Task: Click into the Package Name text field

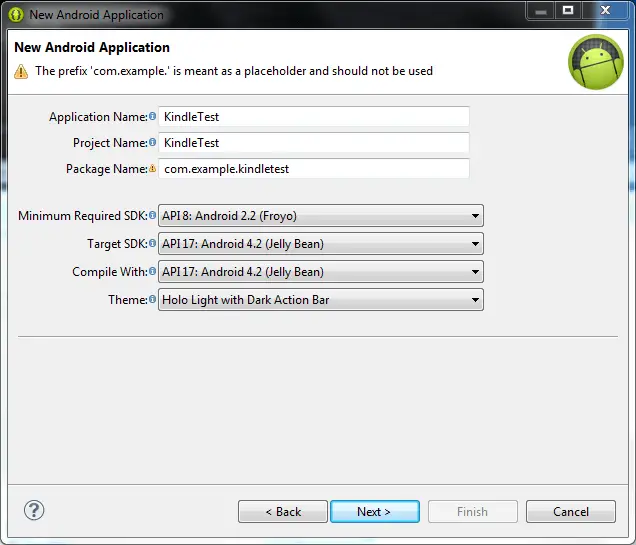Action: (x=314, y=169)
